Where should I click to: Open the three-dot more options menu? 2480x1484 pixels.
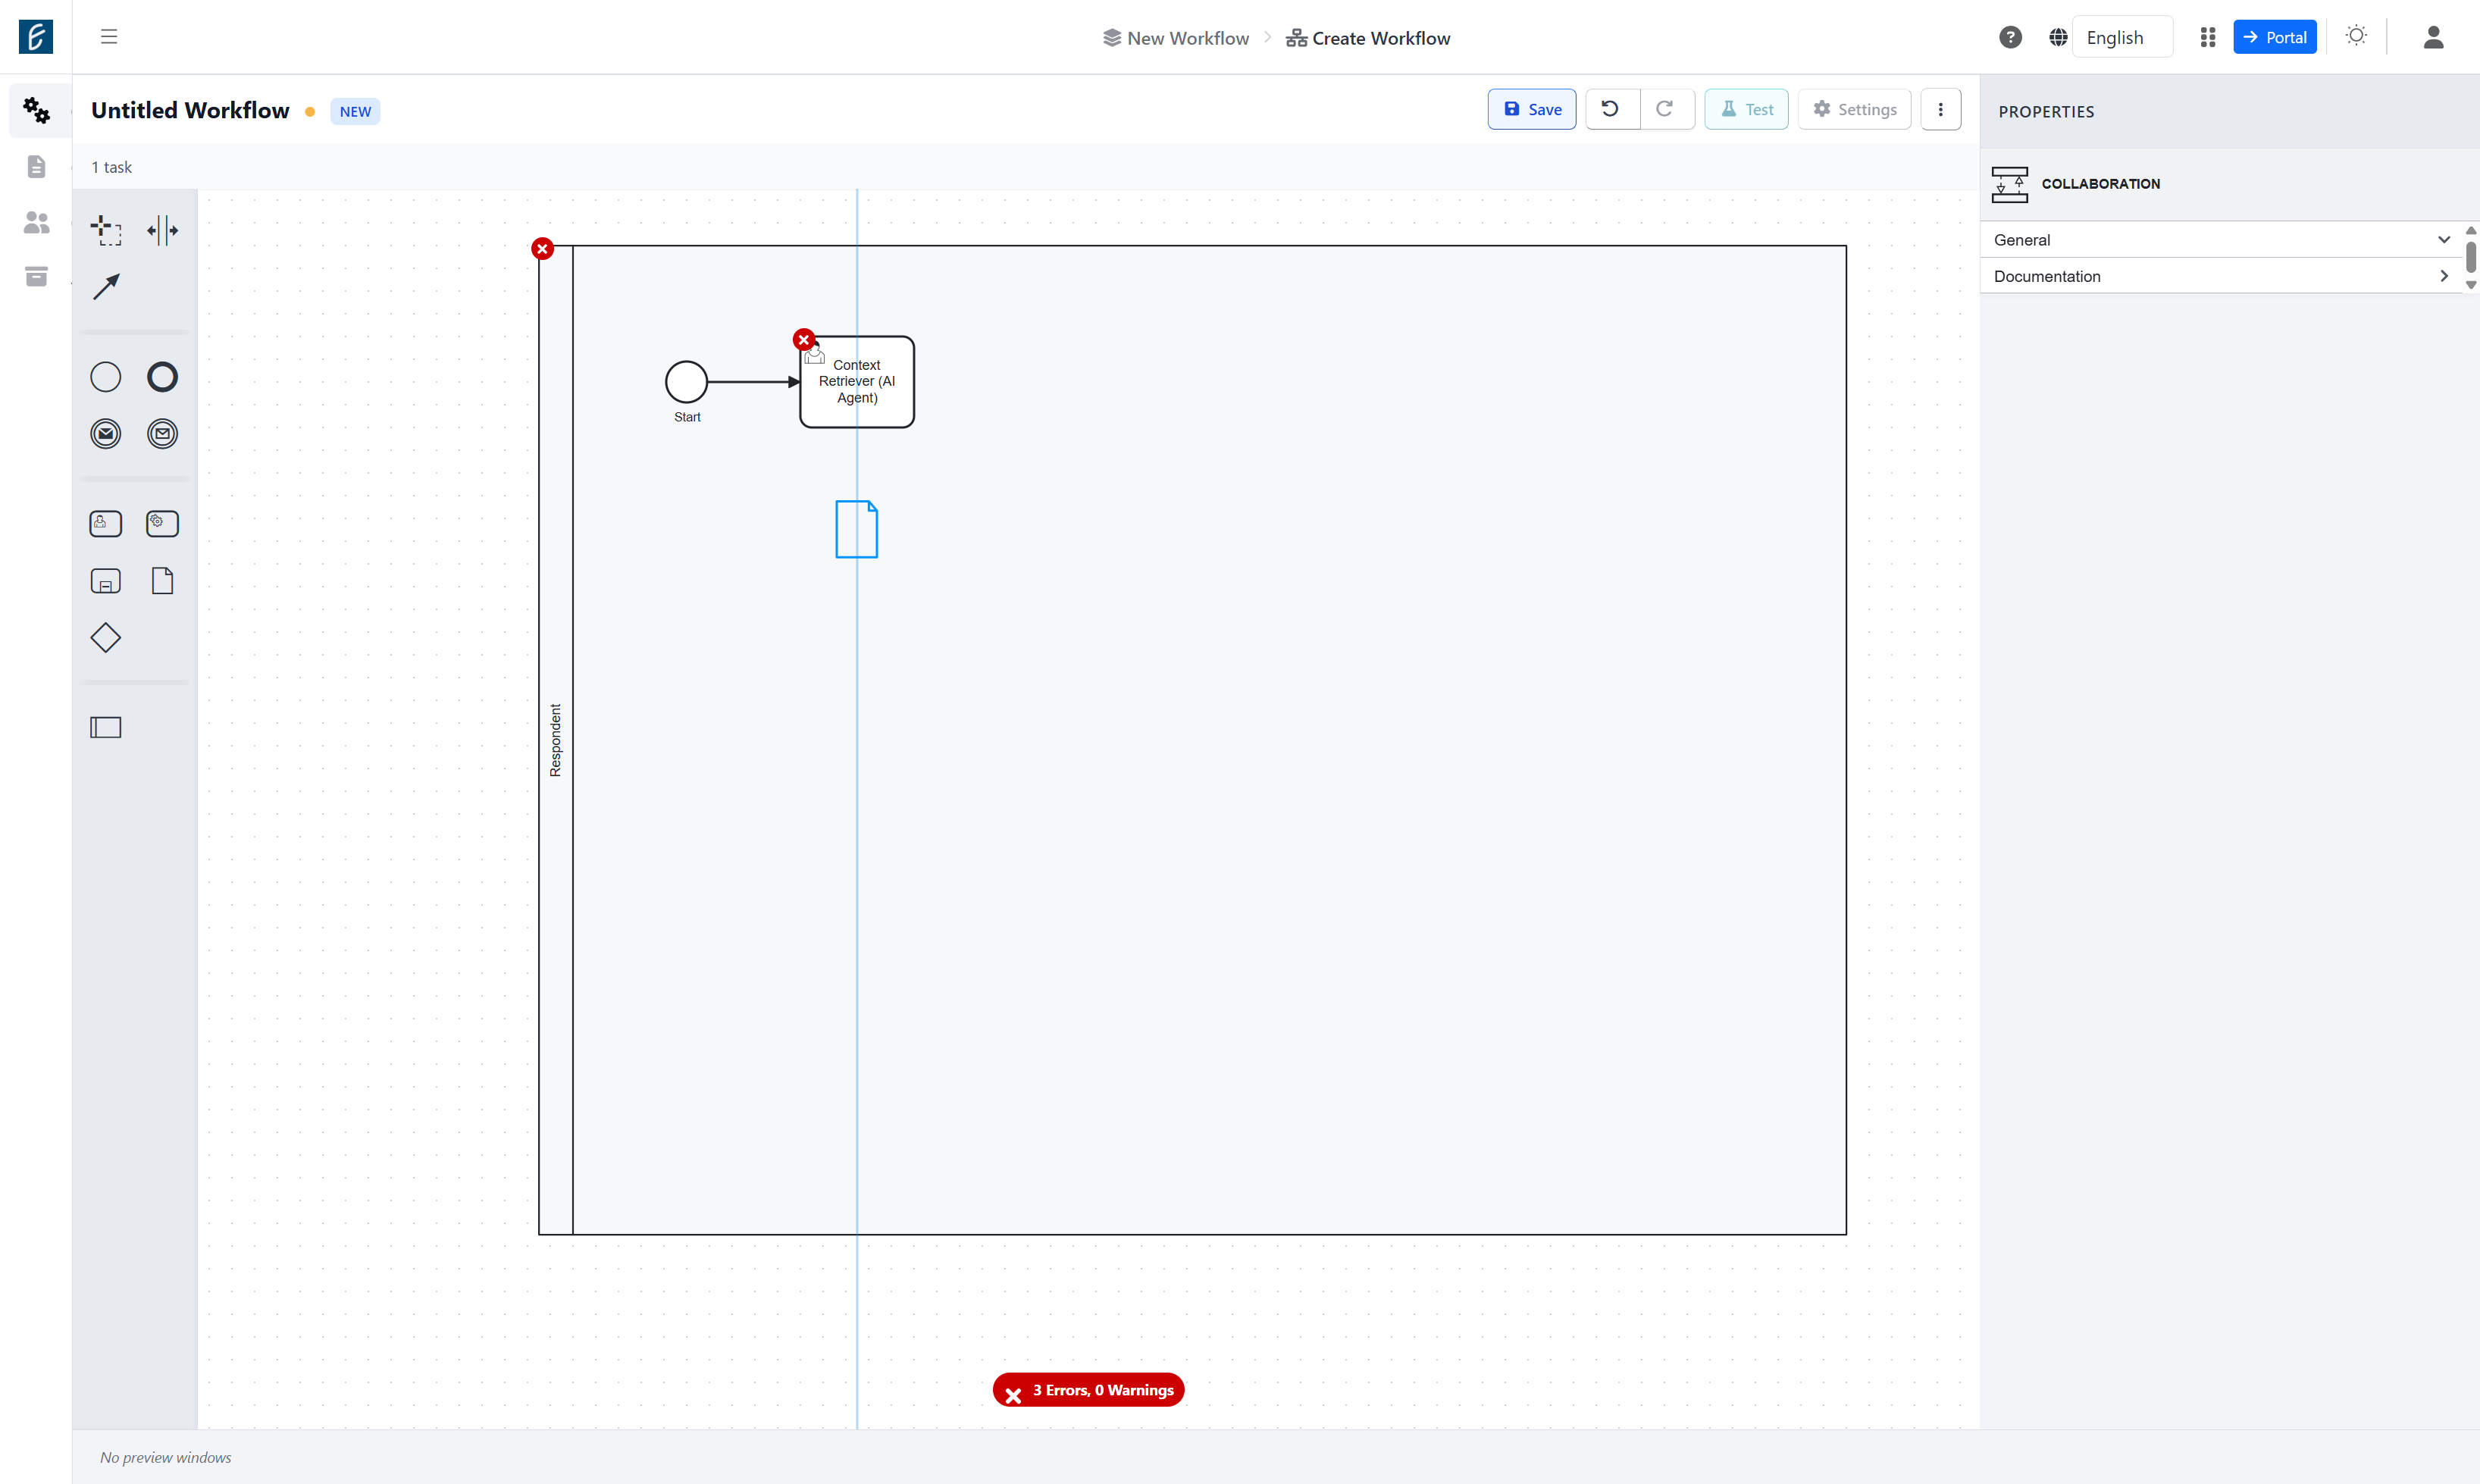tap(1941, 109)
